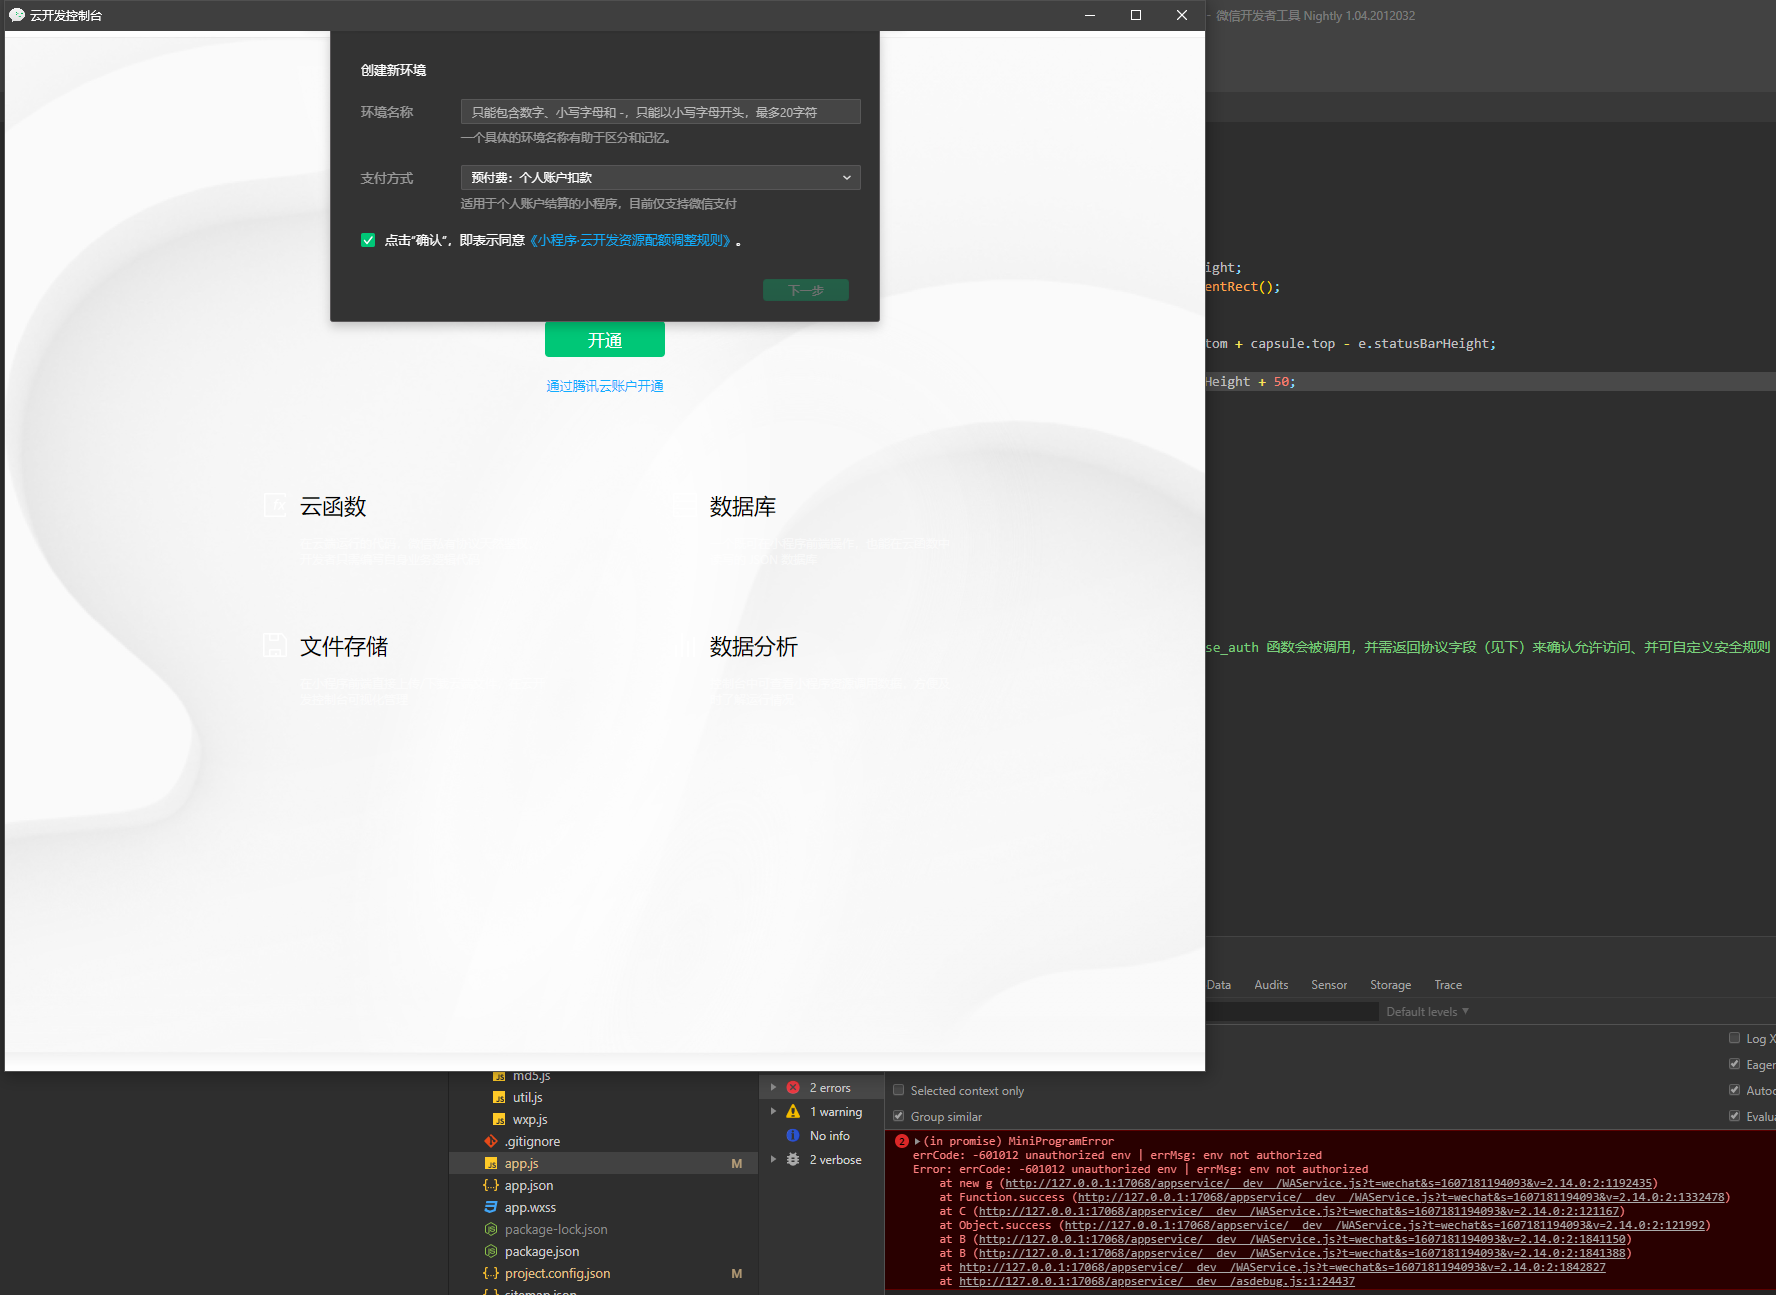Click the .gitignore git icon

click(491, 1142)
